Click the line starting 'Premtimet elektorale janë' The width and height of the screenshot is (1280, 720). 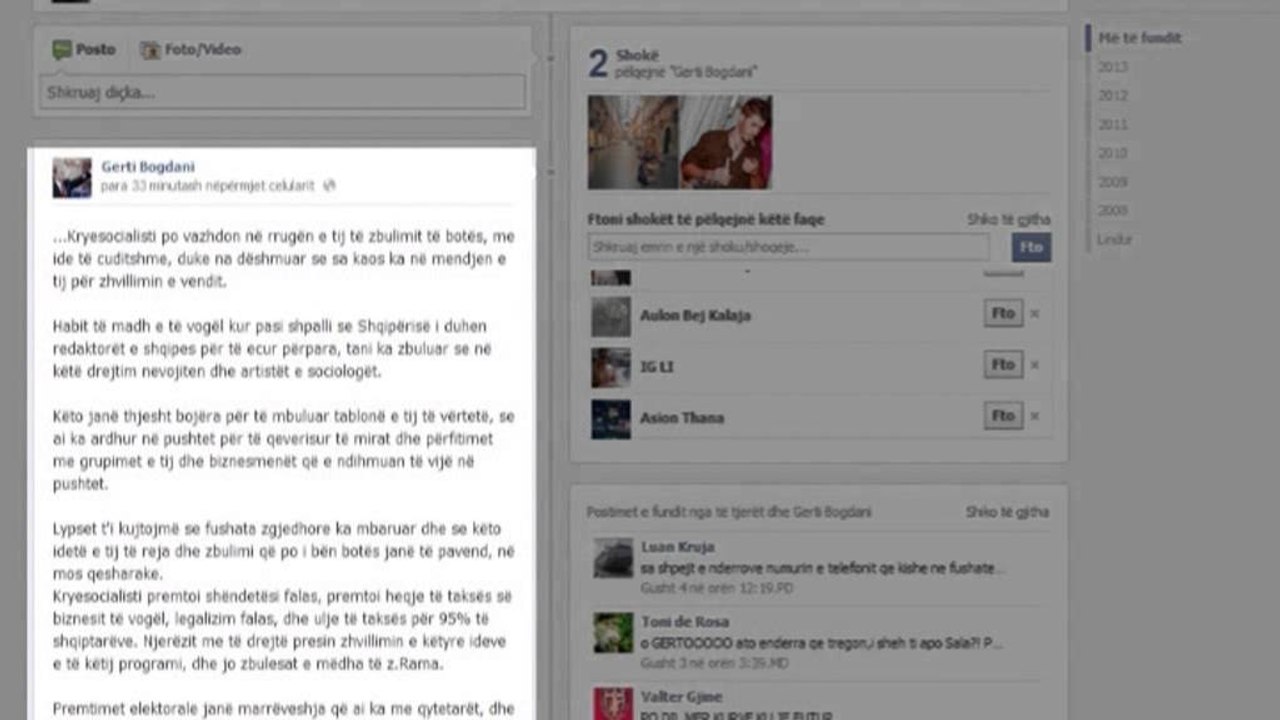(x=284, y=709)
